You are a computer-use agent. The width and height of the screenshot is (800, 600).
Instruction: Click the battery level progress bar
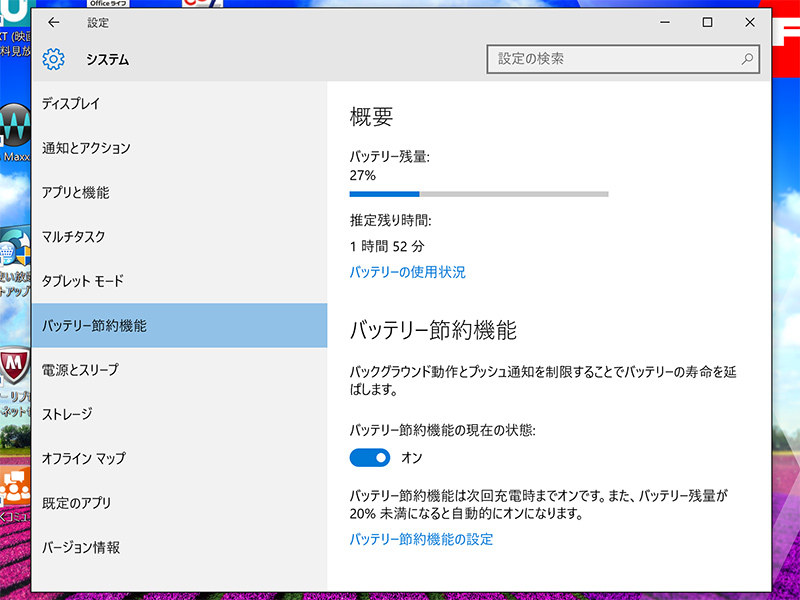[x=478, y=194]
